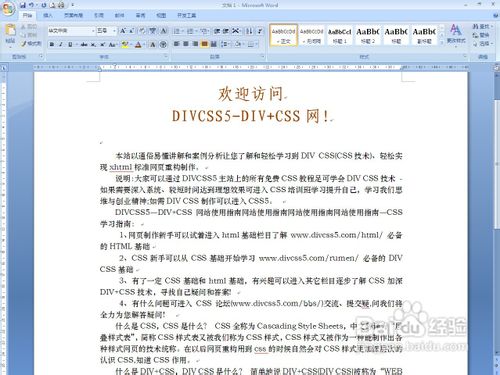This screenshot has width=500, height=375.
Task: Switch to the 视图 (View) tab
Action: point(161,15)
